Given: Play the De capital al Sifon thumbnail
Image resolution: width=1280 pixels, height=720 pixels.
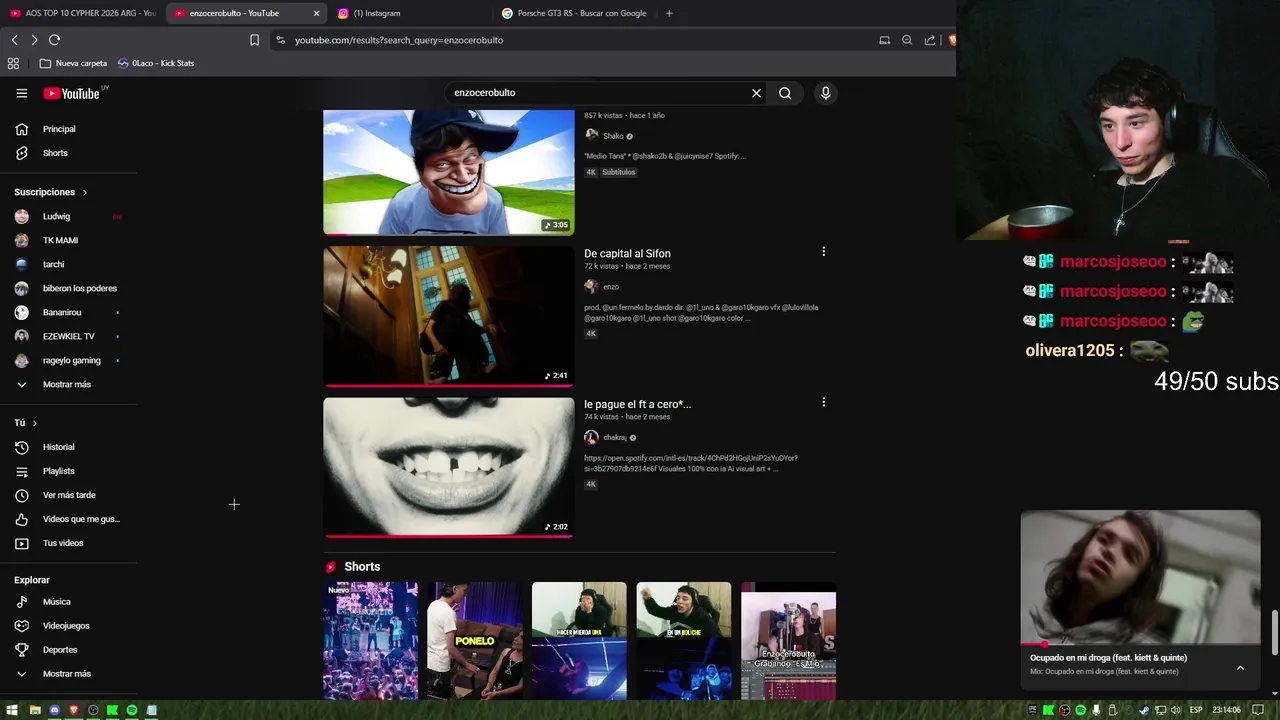Looking at the screenshot, I should tap(448, 316).
